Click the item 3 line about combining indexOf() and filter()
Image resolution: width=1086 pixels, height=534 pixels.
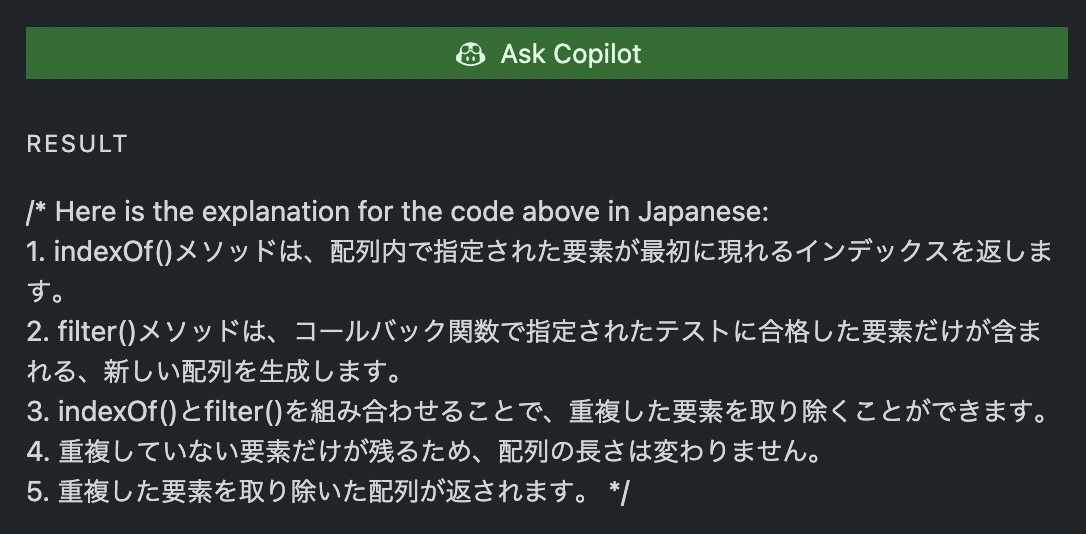pos(538,411)
